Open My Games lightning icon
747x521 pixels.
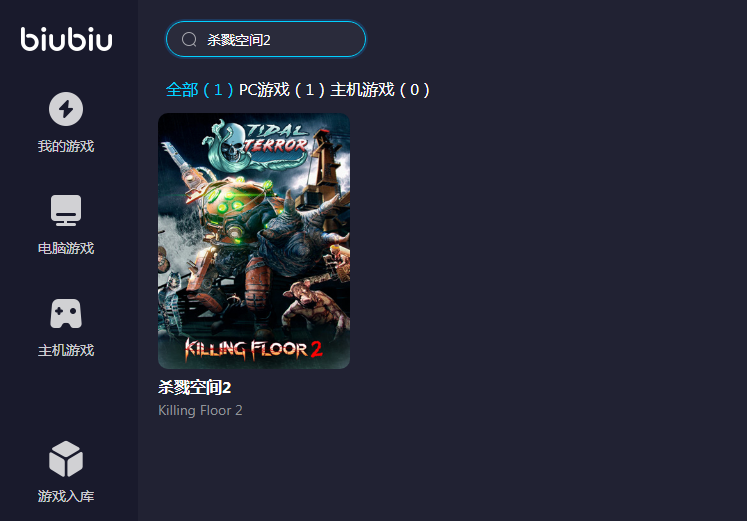[66, 109]
